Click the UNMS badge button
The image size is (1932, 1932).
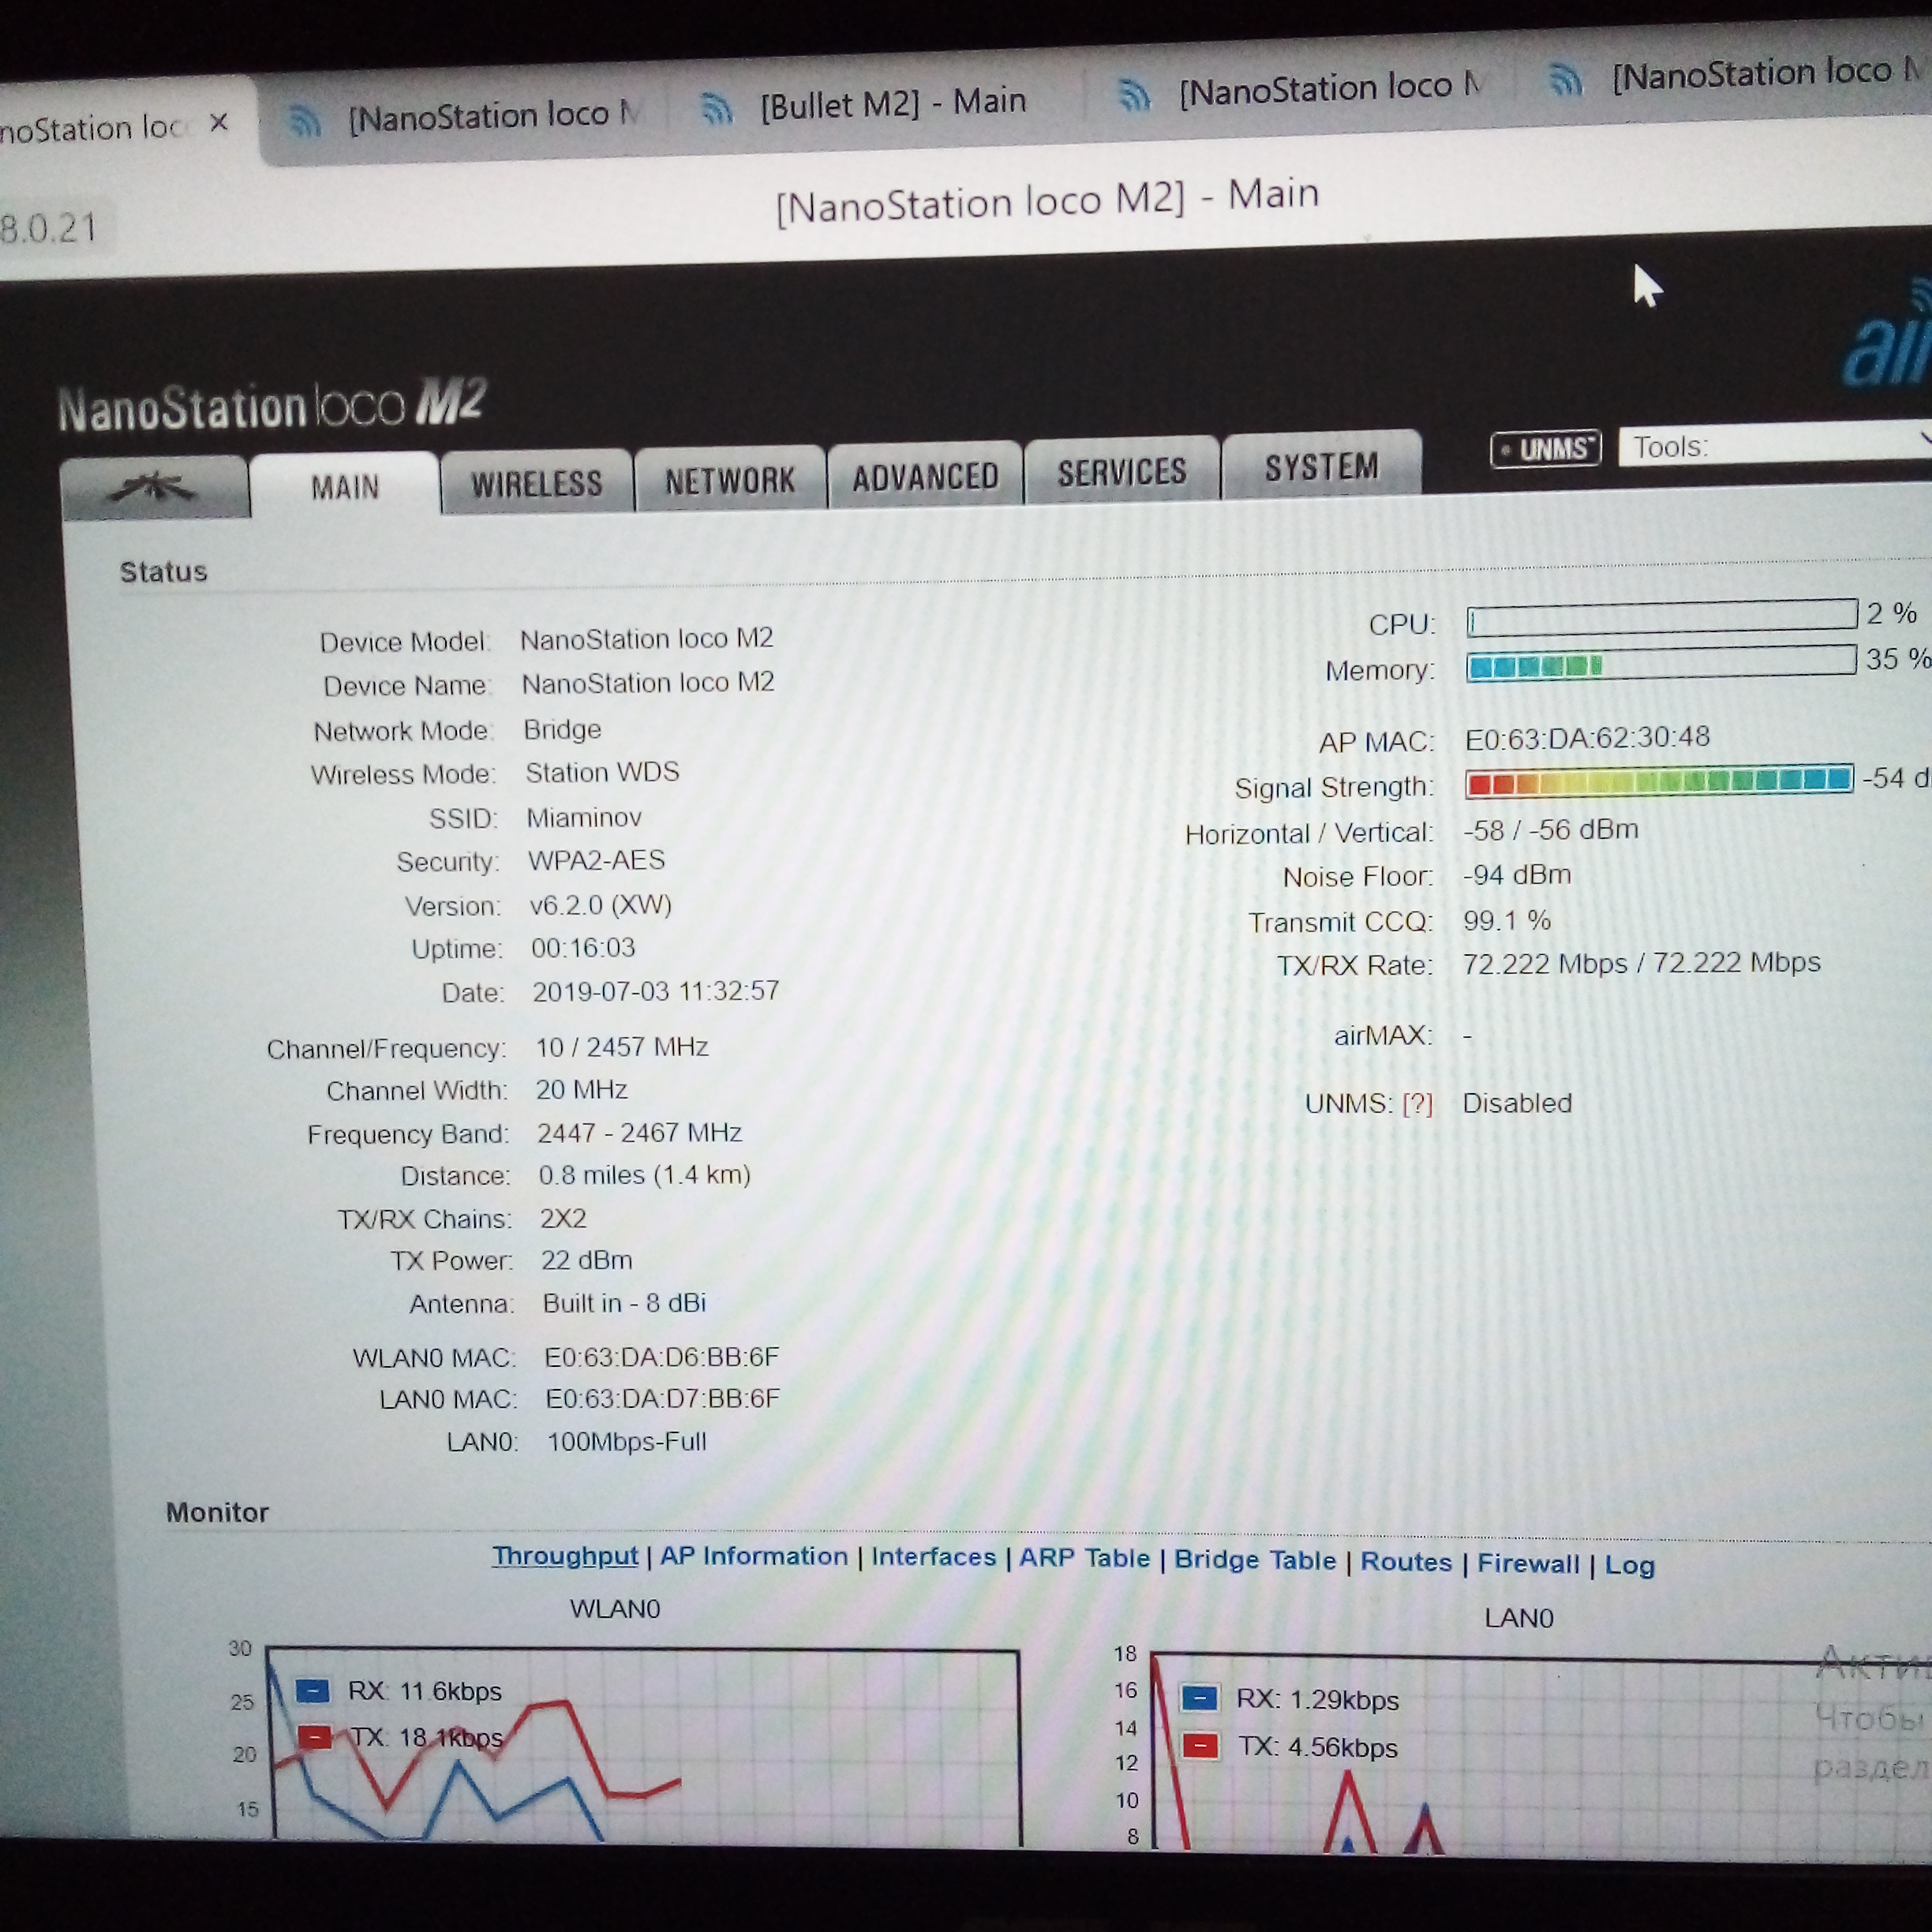click(1545, 449)
